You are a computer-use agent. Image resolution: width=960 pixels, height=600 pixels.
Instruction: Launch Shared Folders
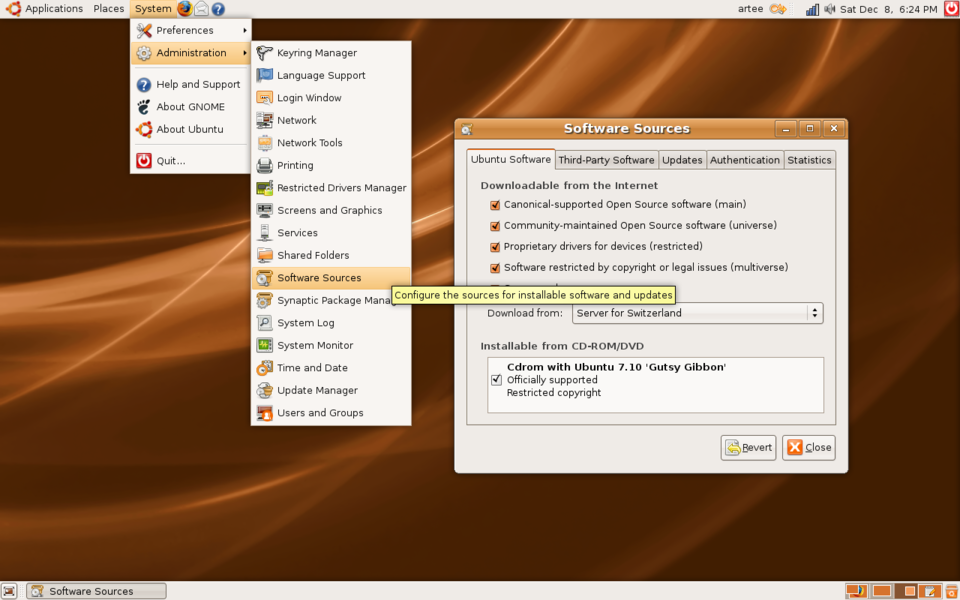pyautogui.click(x=331, y=255)
